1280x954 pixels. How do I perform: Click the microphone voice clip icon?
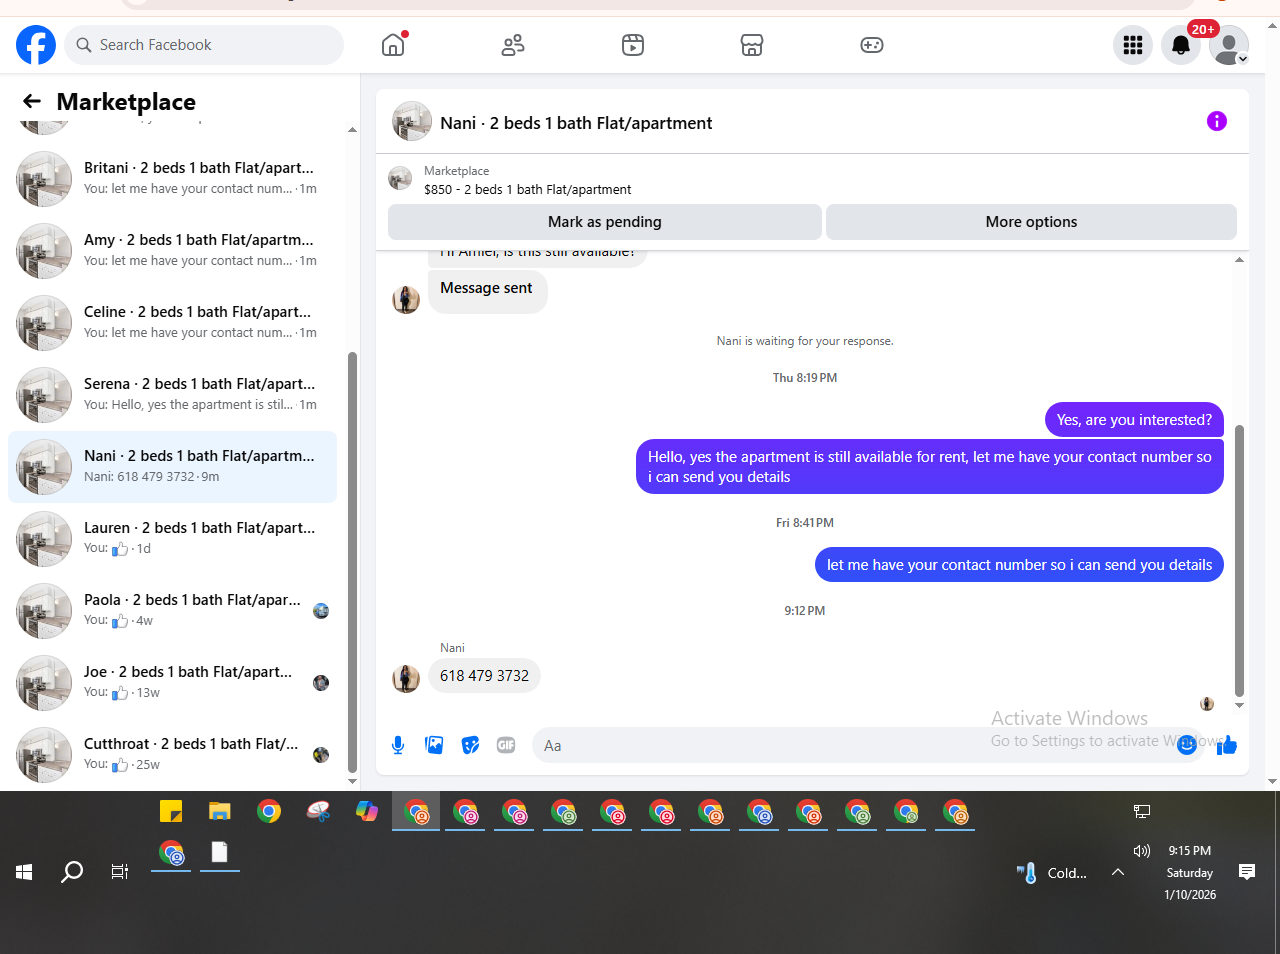point(398,745)
